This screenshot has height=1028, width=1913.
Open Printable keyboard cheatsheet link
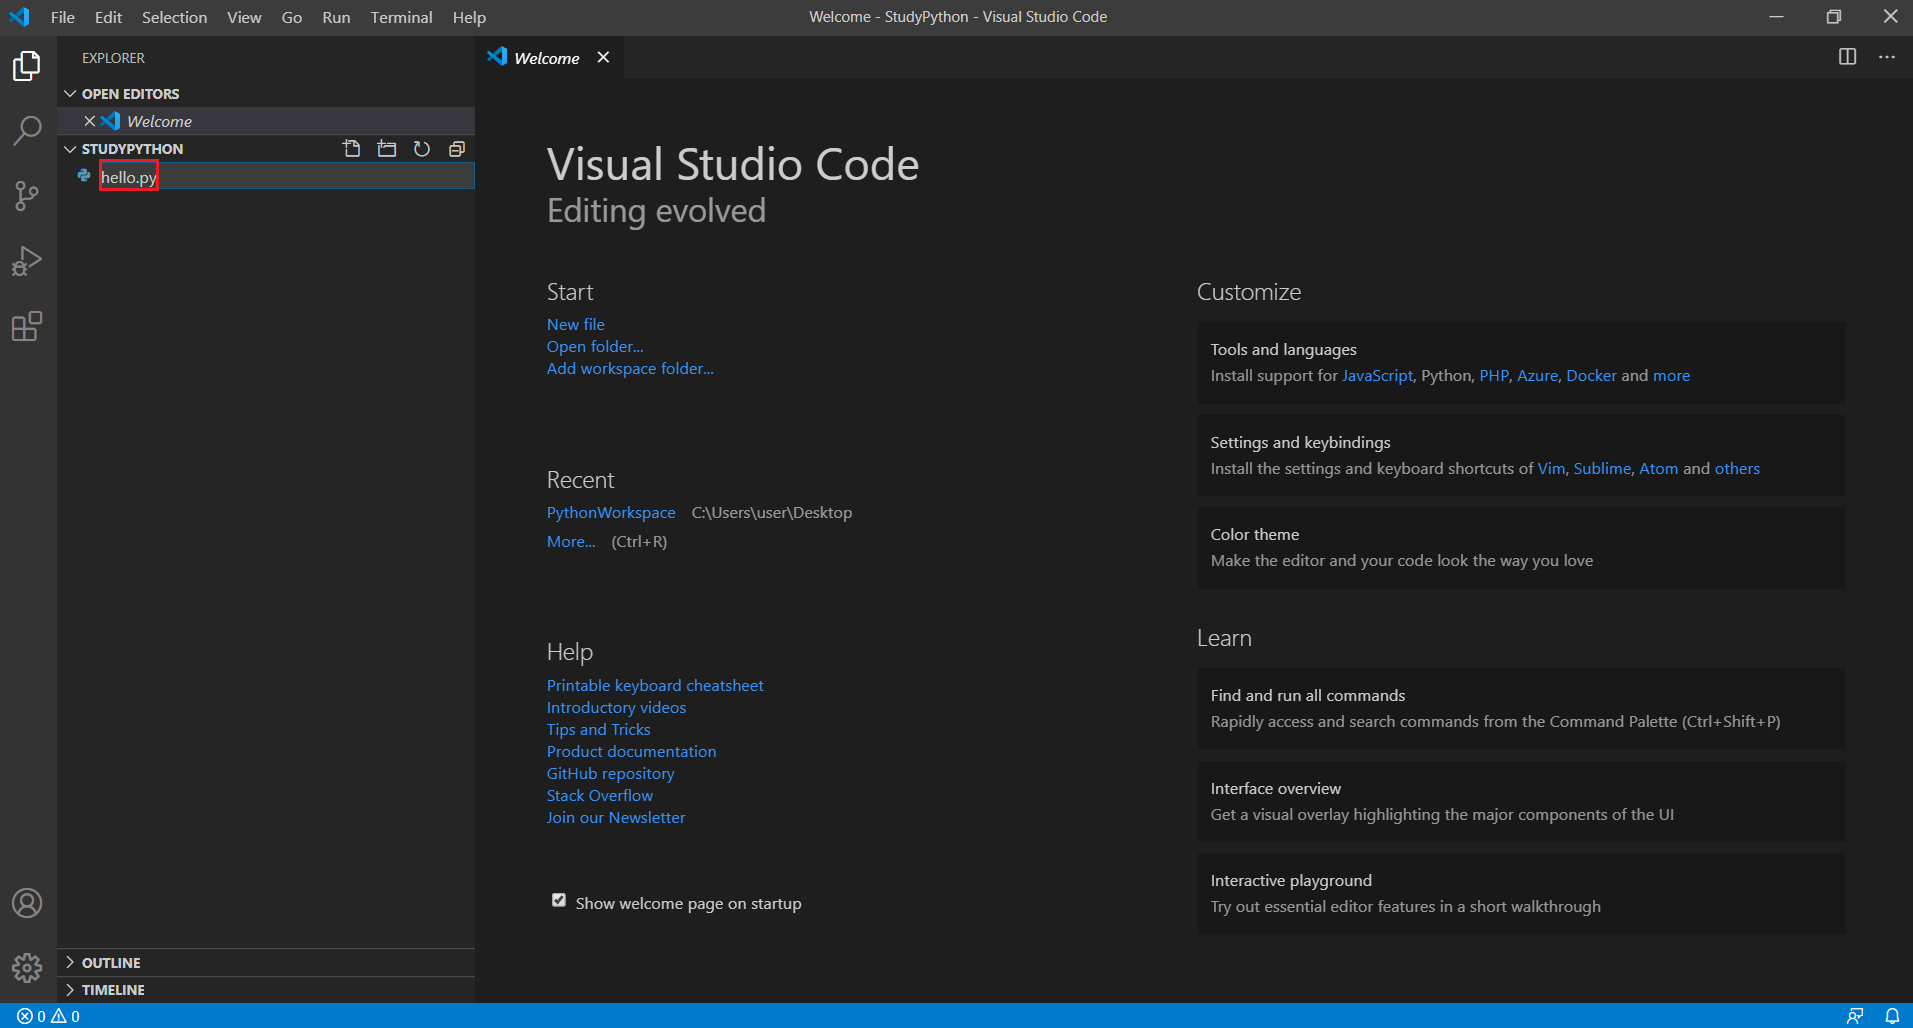[655, 685]
